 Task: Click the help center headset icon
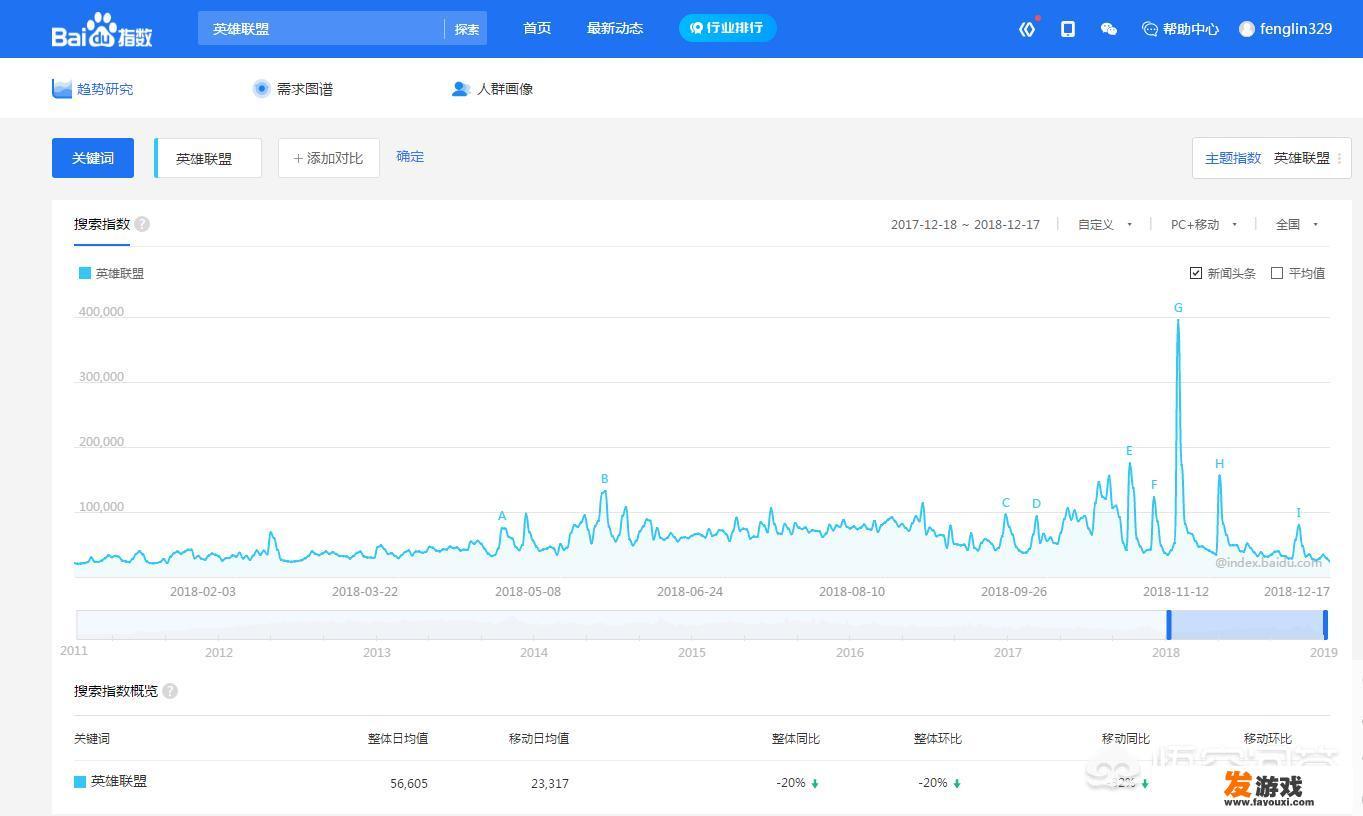1150,29
